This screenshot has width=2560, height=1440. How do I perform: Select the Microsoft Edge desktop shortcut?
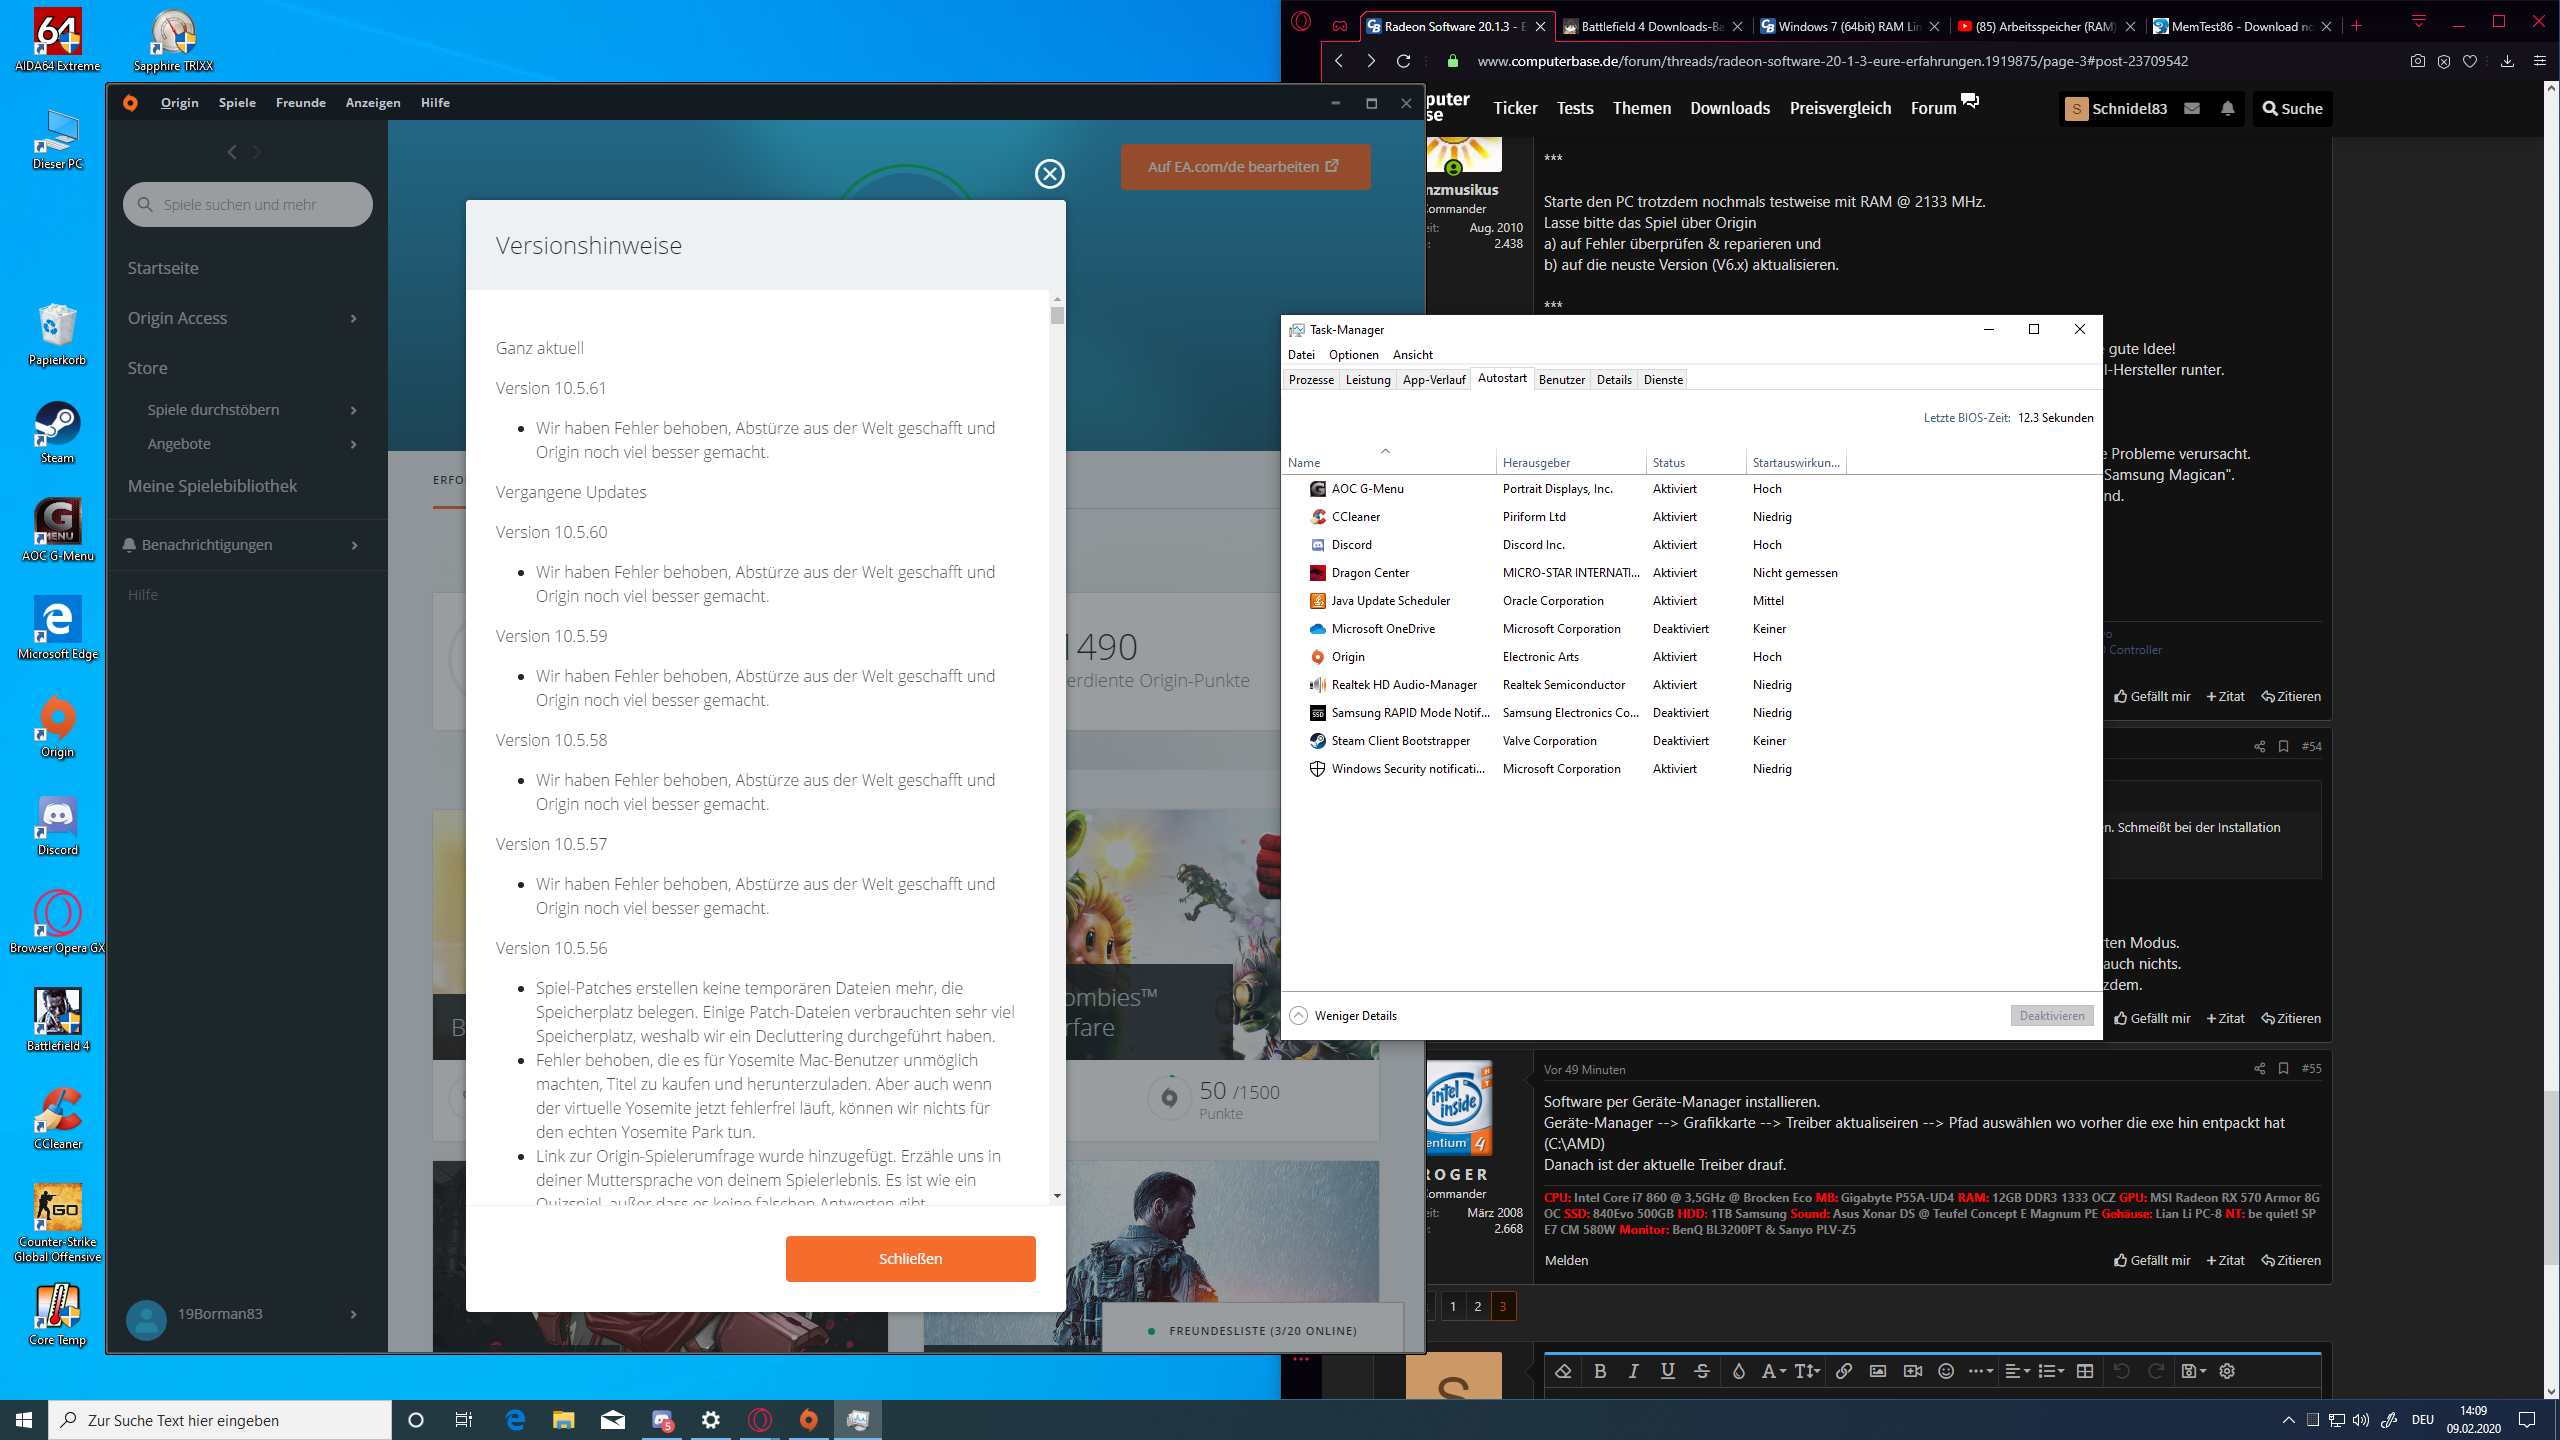point(57,628)
